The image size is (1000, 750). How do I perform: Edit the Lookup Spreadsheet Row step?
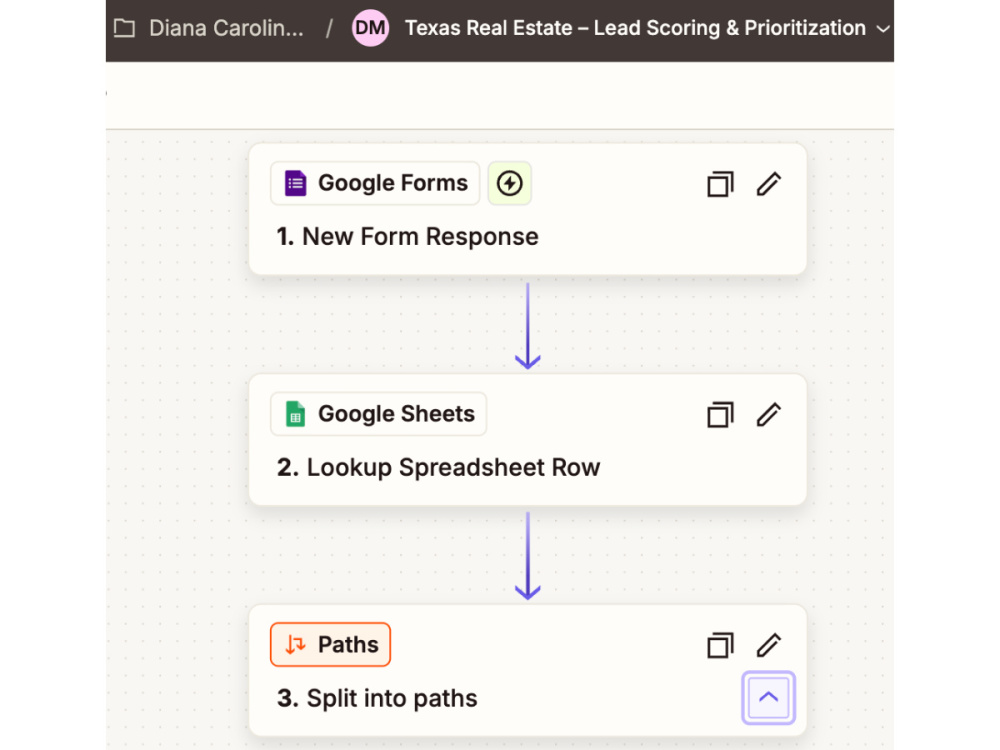tap(768, 415)
